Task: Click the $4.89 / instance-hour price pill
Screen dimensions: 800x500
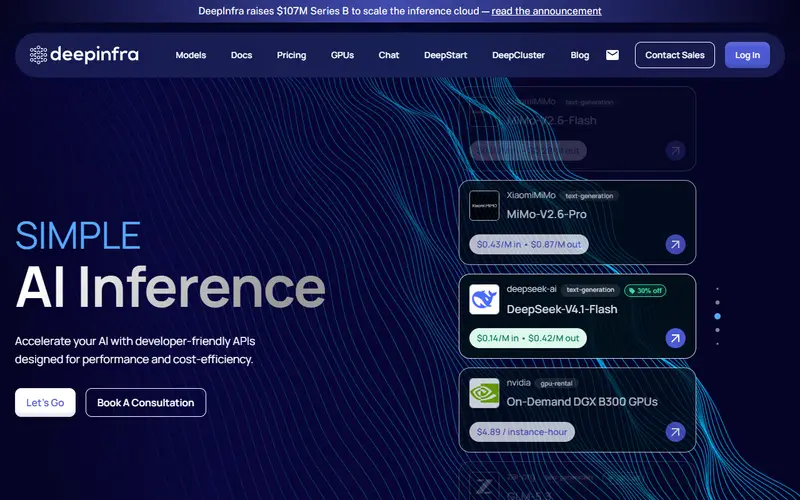Action: pos(522,432)
